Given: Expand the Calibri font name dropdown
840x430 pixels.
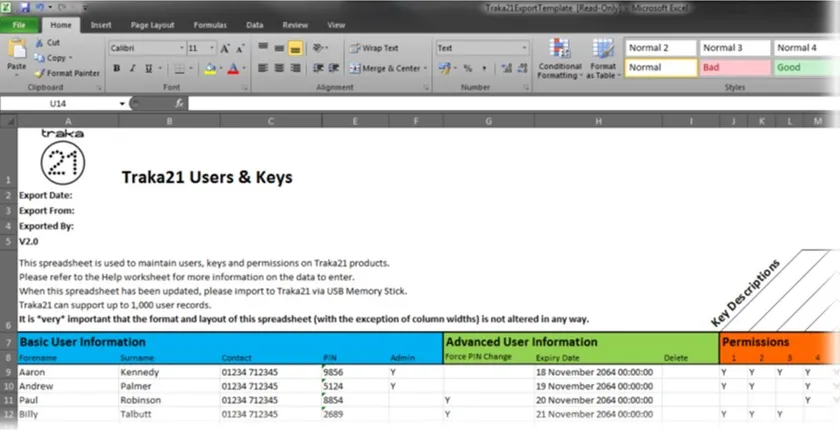Looking at the screenshot, I should [181, 48].
